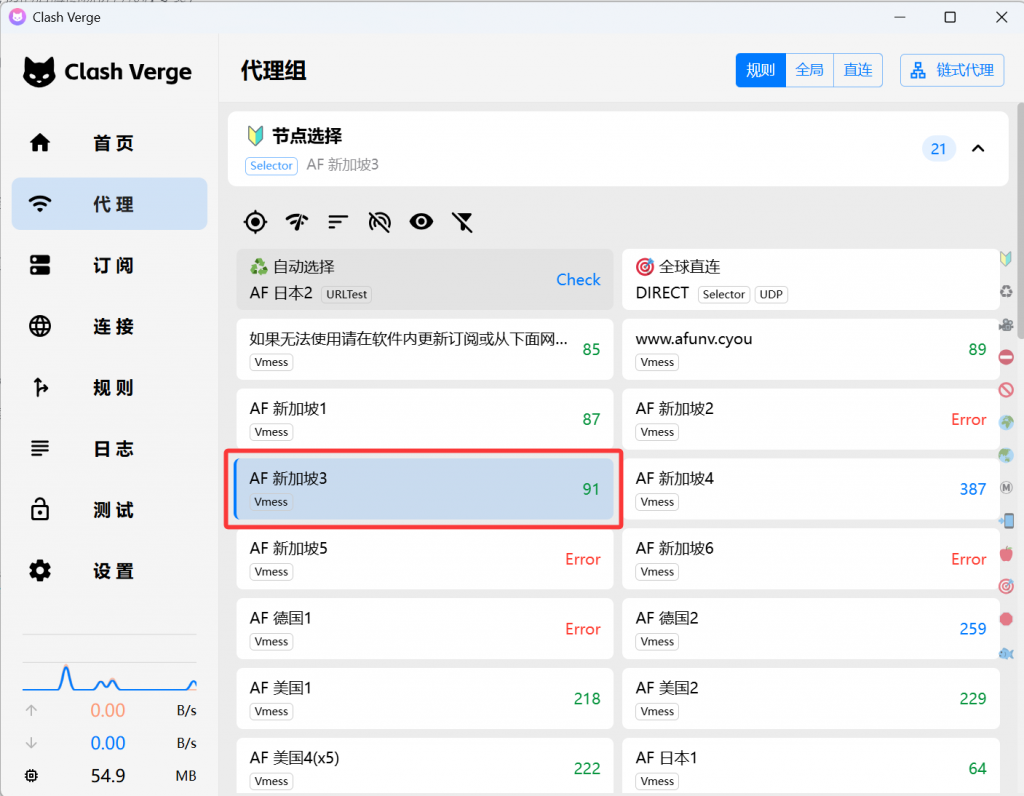Viewport: 1024px width, 796px height.
Task: Select the 代理 proxy sidebar item
Action: [x=110, y=204]
